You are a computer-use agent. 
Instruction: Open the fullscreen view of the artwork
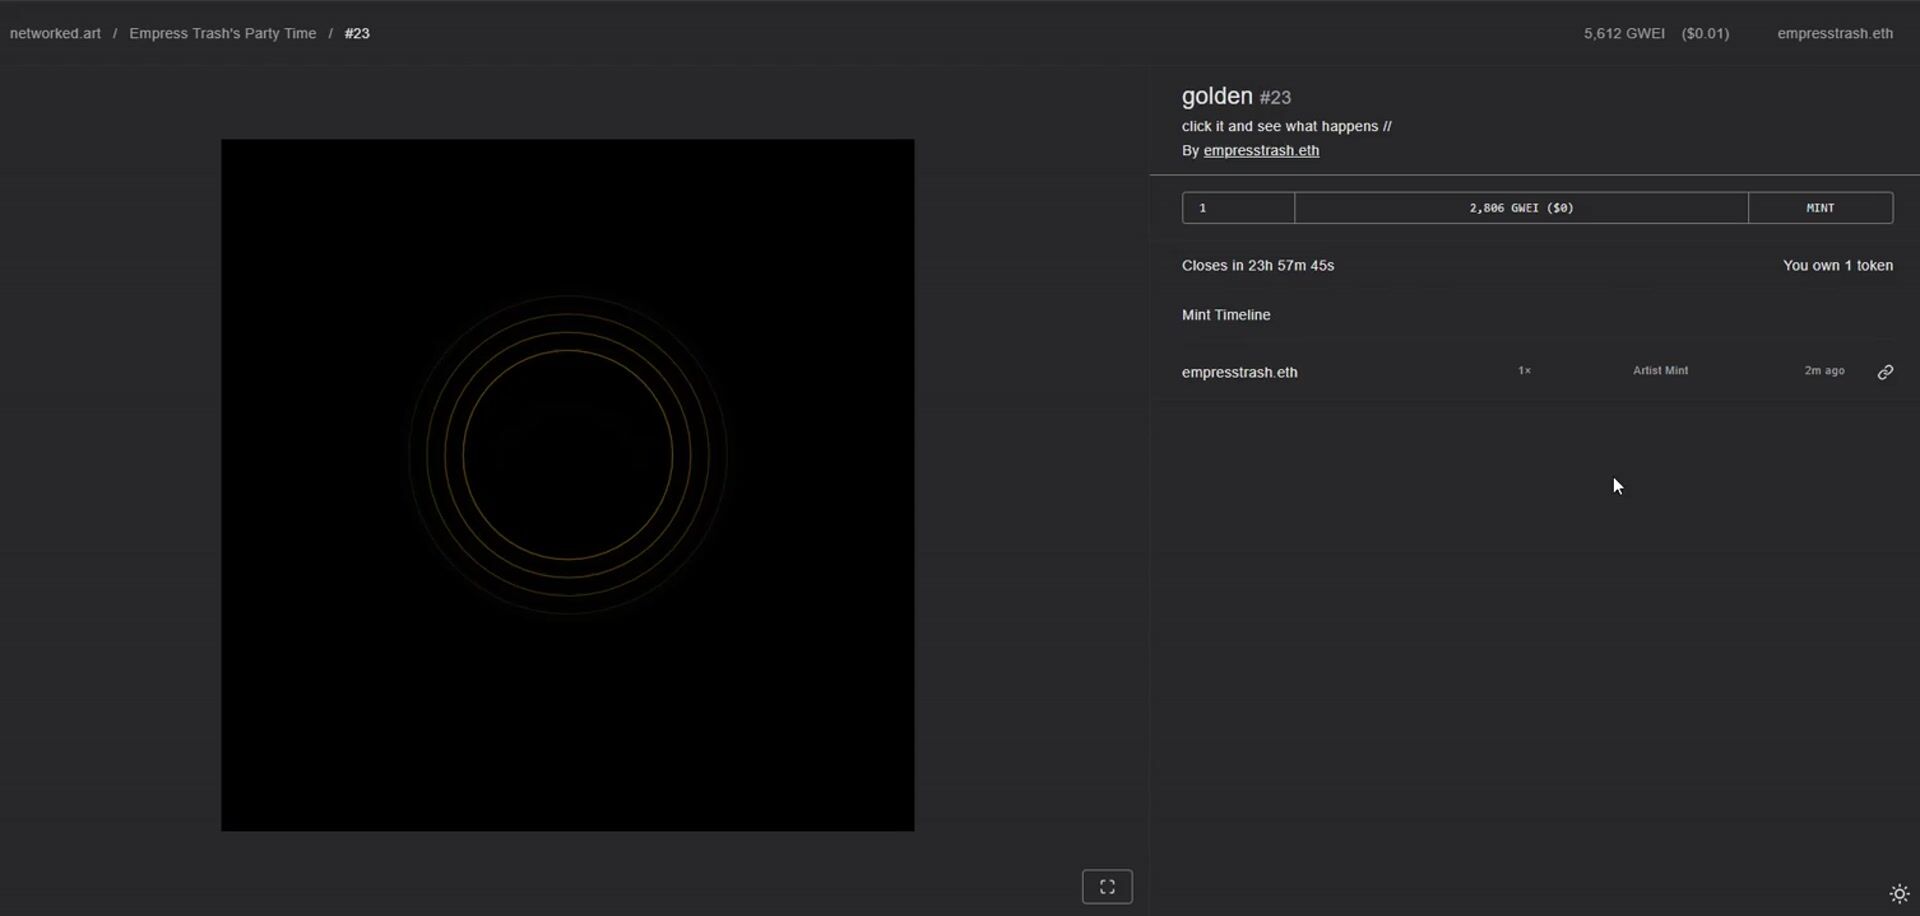tap(1107, 887)
